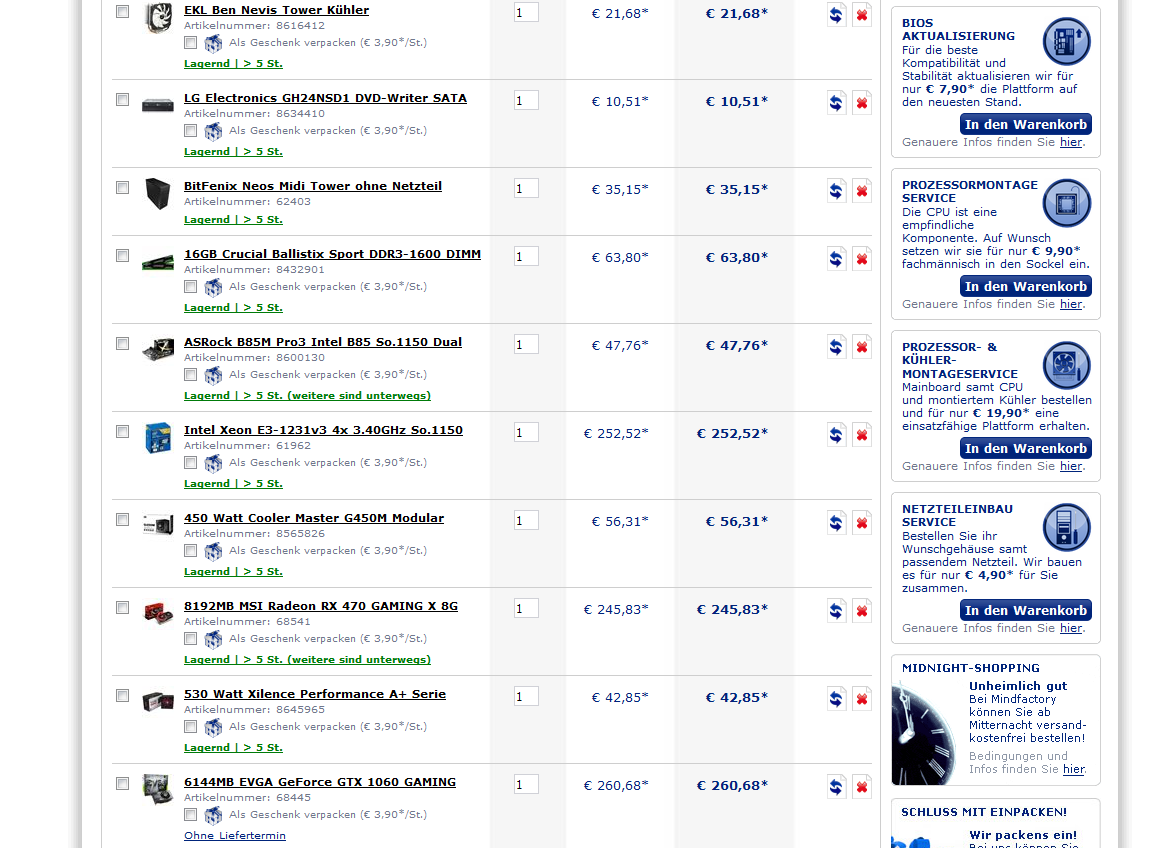1157x848 pixels.
Task: Update quantity for Cooler Master G450M
Action: pos(835,523)
